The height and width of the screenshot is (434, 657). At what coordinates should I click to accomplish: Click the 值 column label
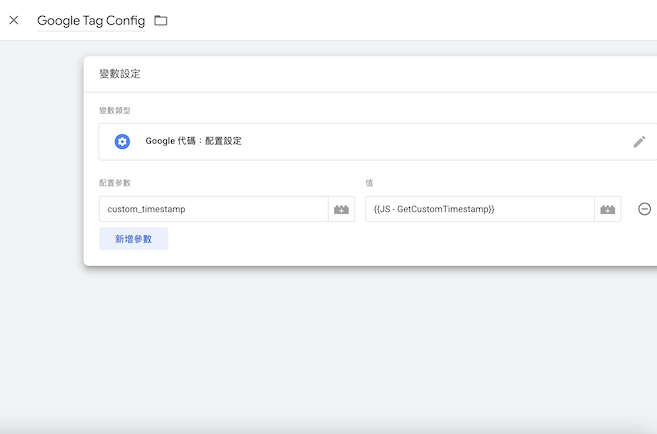(369, 183)
